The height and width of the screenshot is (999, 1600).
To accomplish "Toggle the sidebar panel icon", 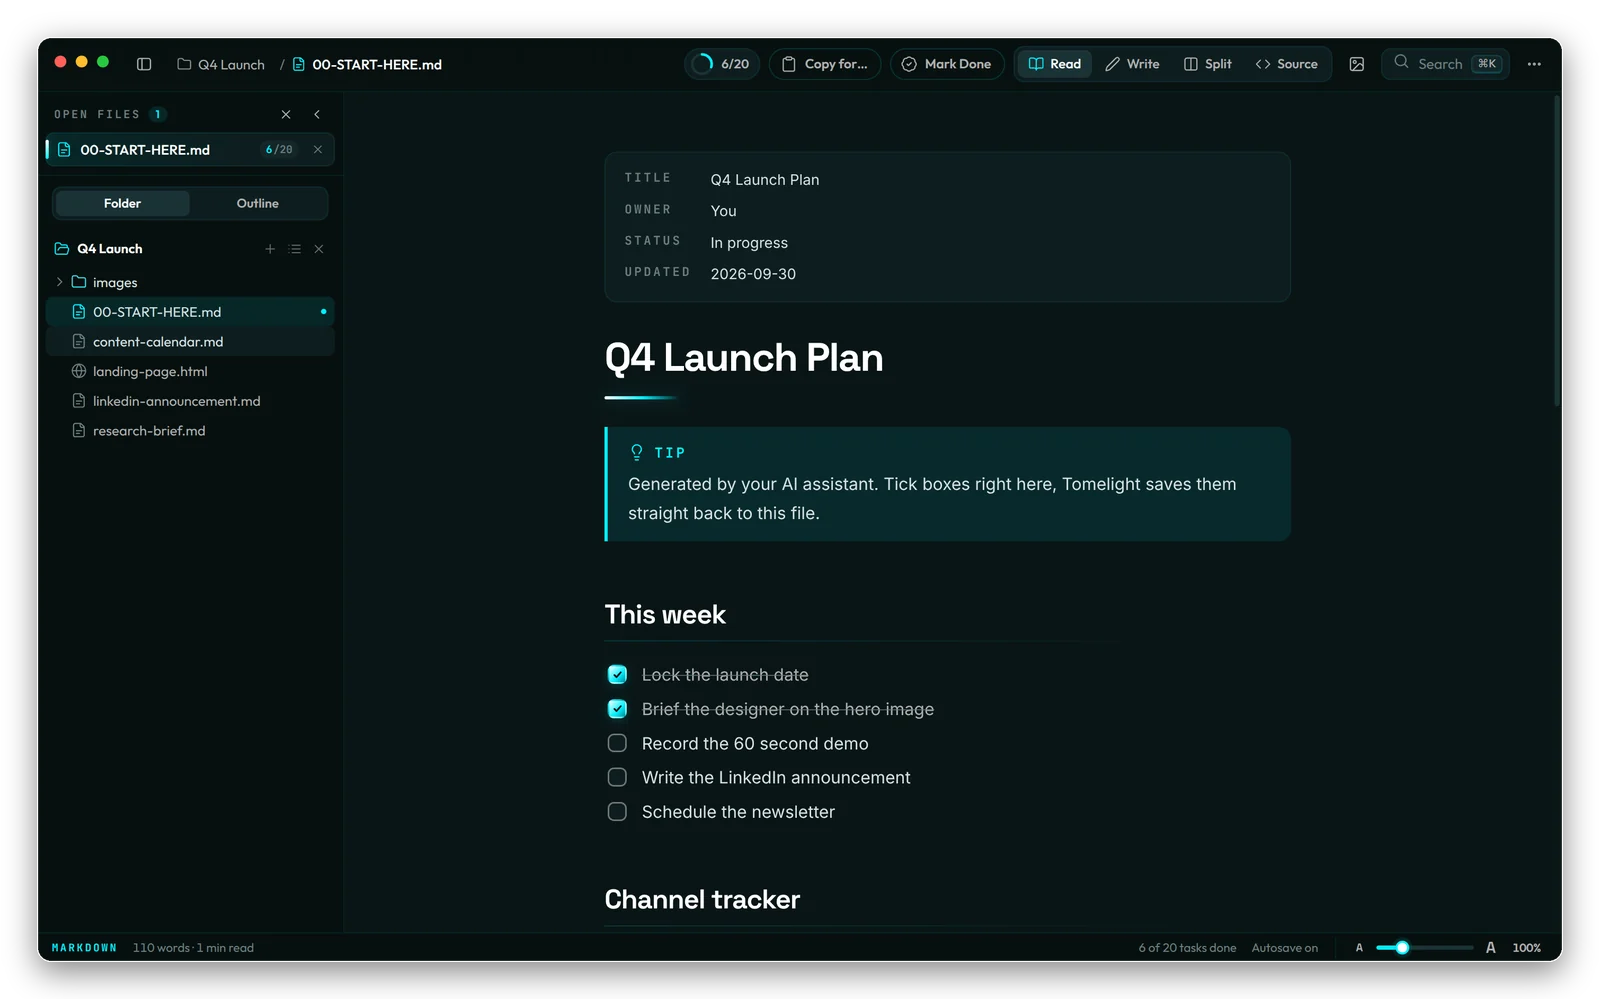I will pos(144,64).
